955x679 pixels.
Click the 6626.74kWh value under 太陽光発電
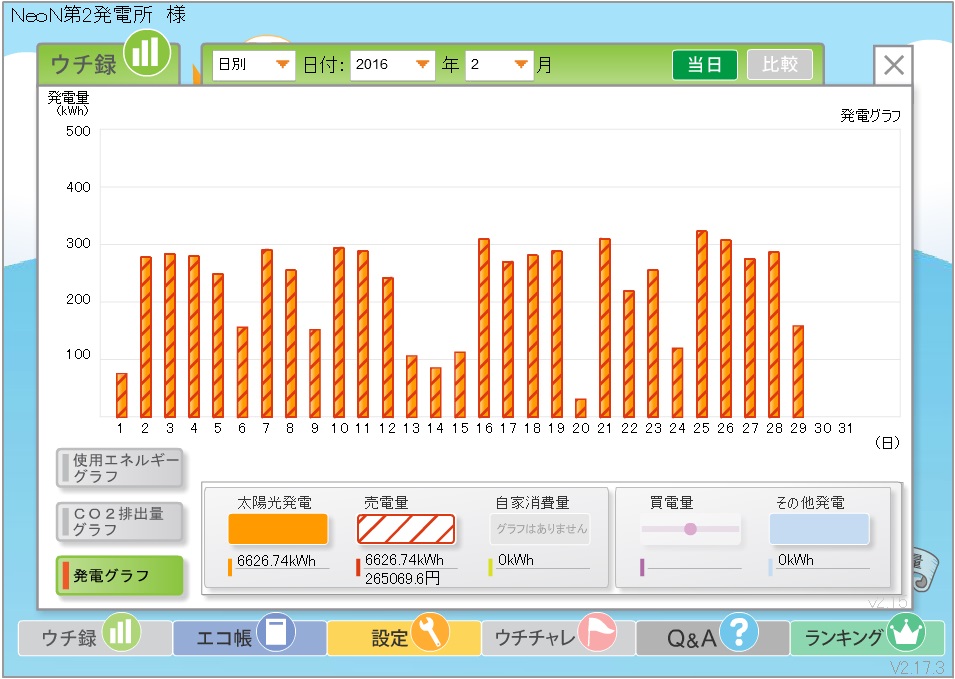(x=277, y=561)
